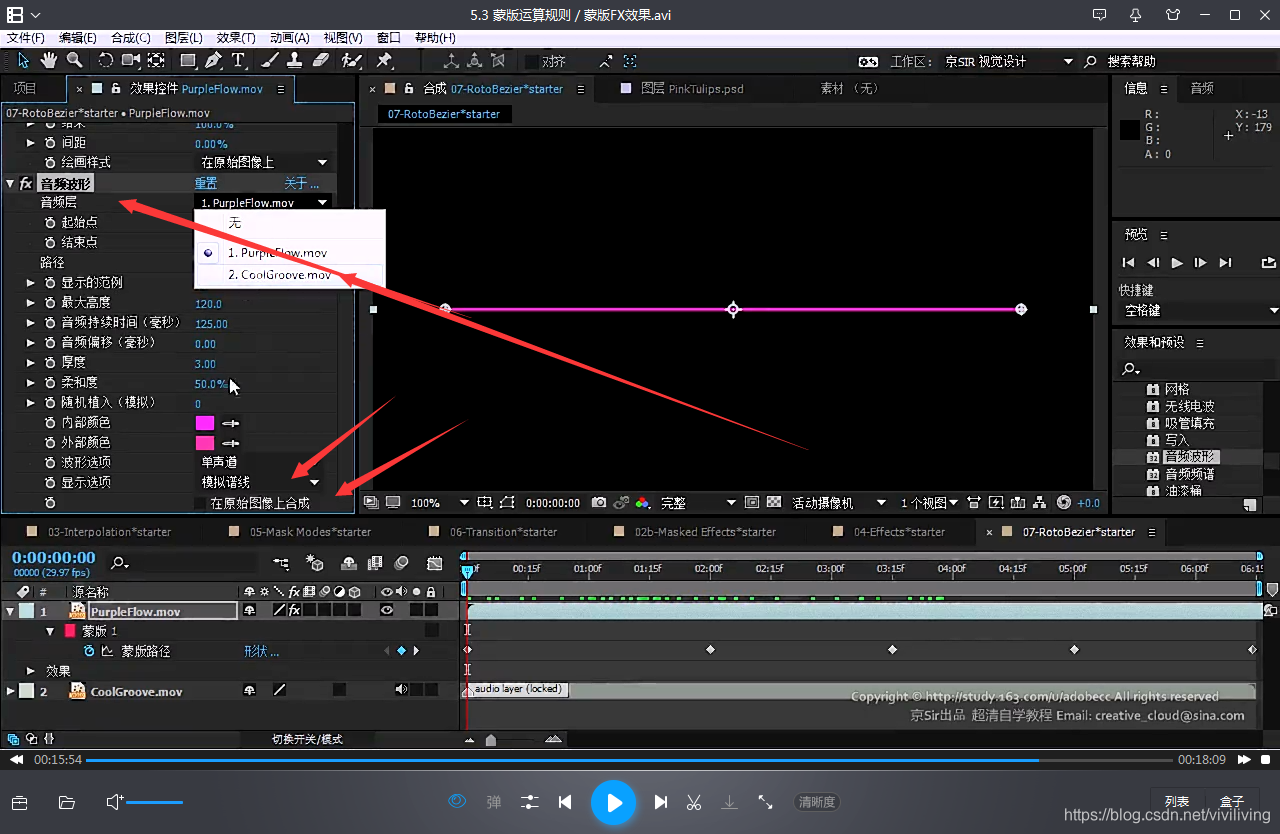Select the Roto Brush tool
The height and width of the screenshot is (834, 1280).
(x=351, y=61)
